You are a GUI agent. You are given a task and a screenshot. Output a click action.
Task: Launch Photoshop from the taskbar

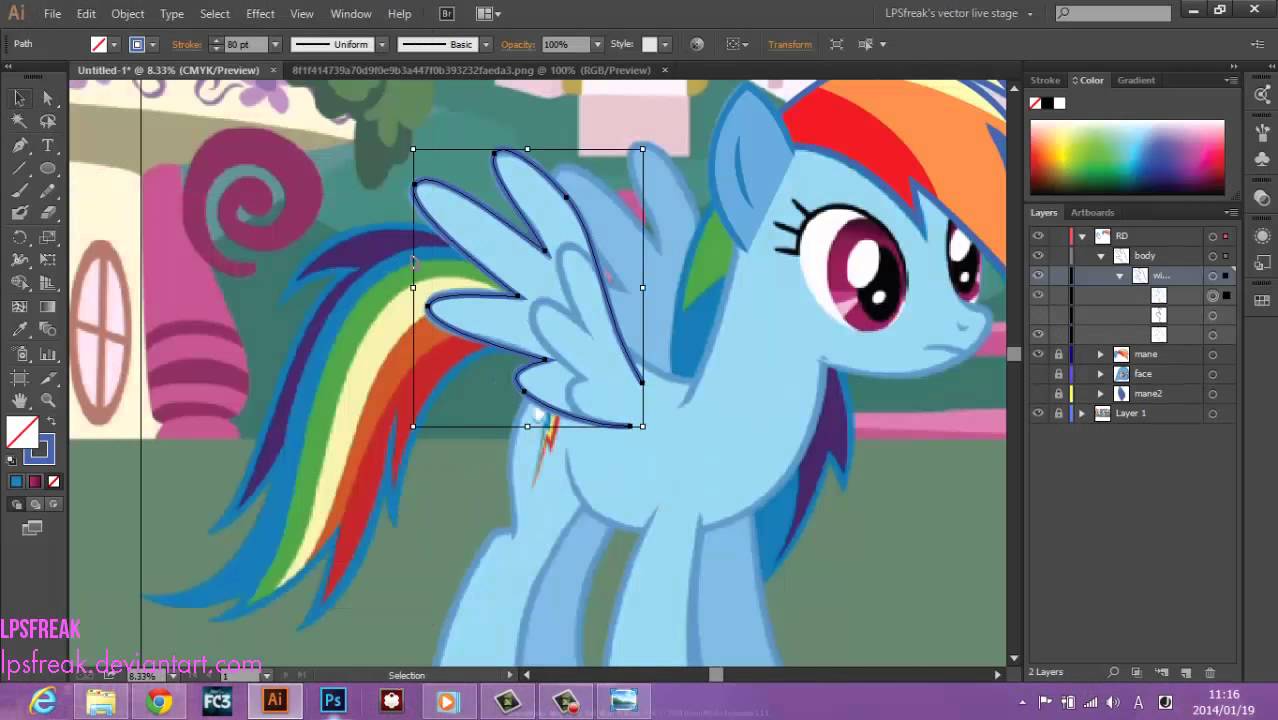pyautogui.click(x=333, y=701)
